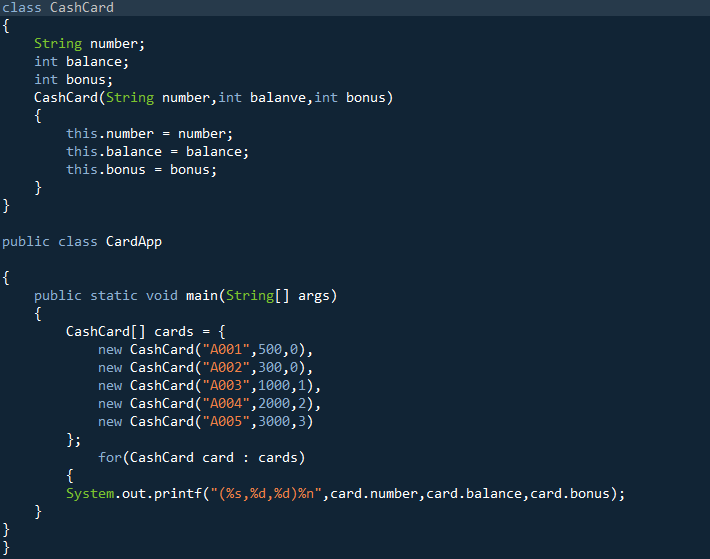Viewport: 710px width, 559px height.
Task: Click the 'for(CashCard card : cards)' line
Action: [x=201, y=458]
